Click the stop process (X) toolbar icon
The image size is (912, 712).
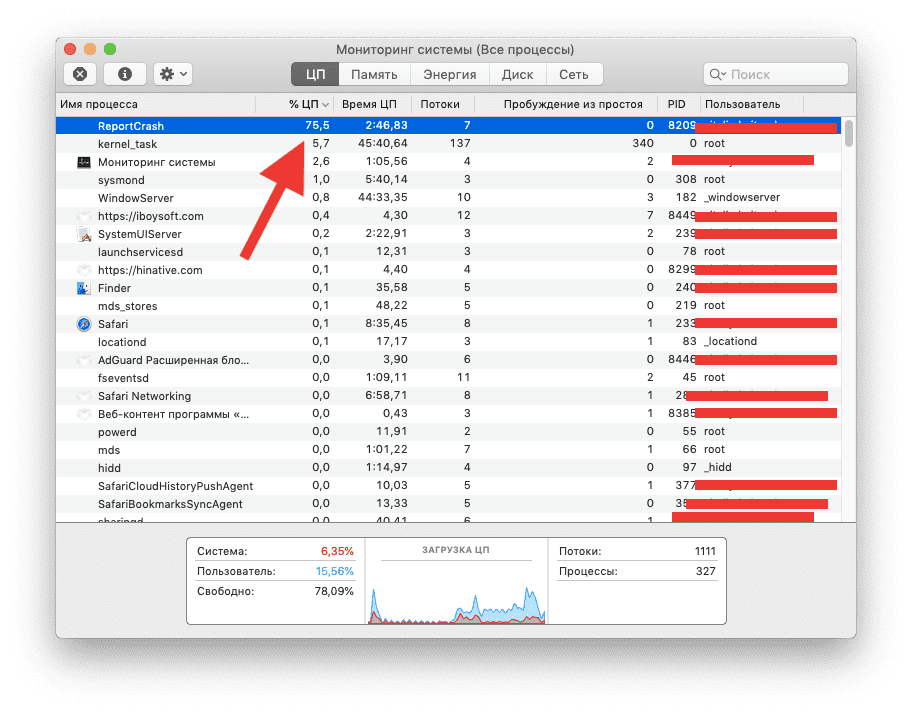point(80,74)
